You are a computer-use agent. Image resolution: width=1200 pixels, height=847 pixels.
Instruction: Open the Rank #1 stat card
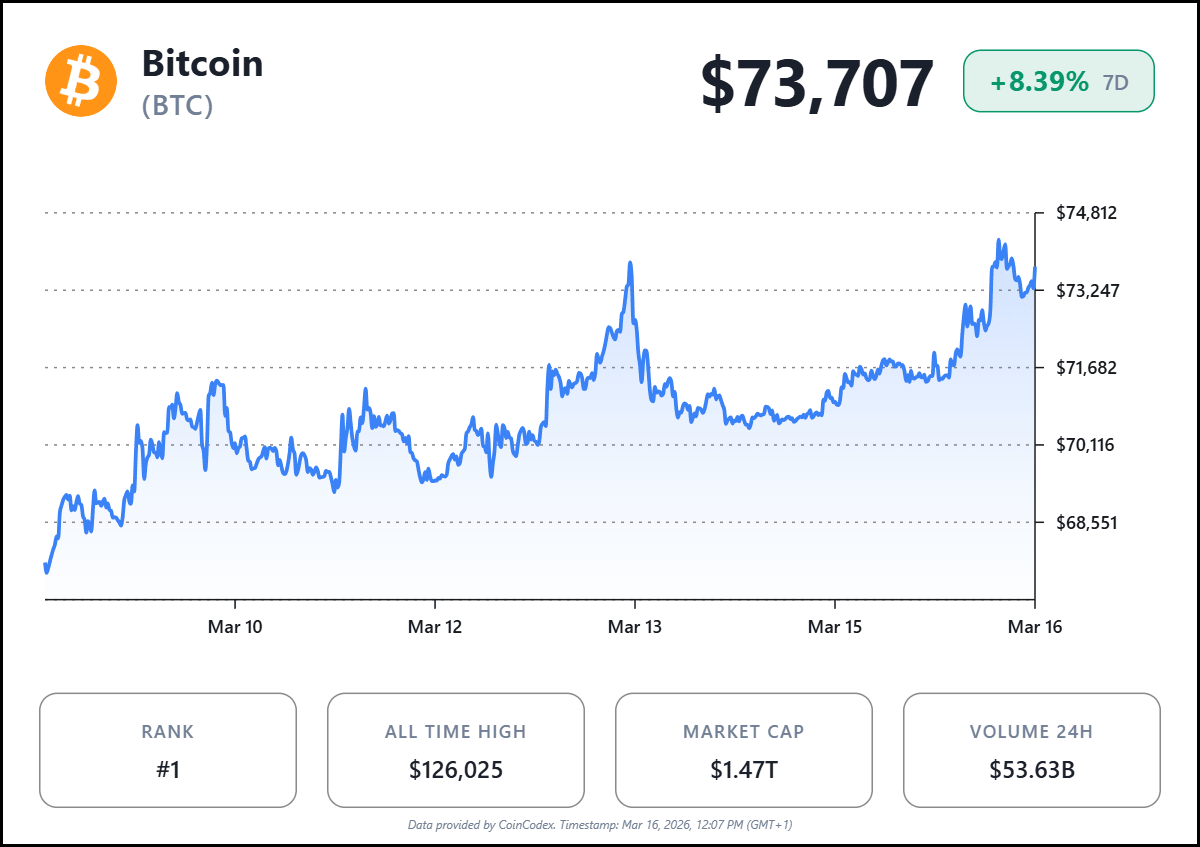168,750
